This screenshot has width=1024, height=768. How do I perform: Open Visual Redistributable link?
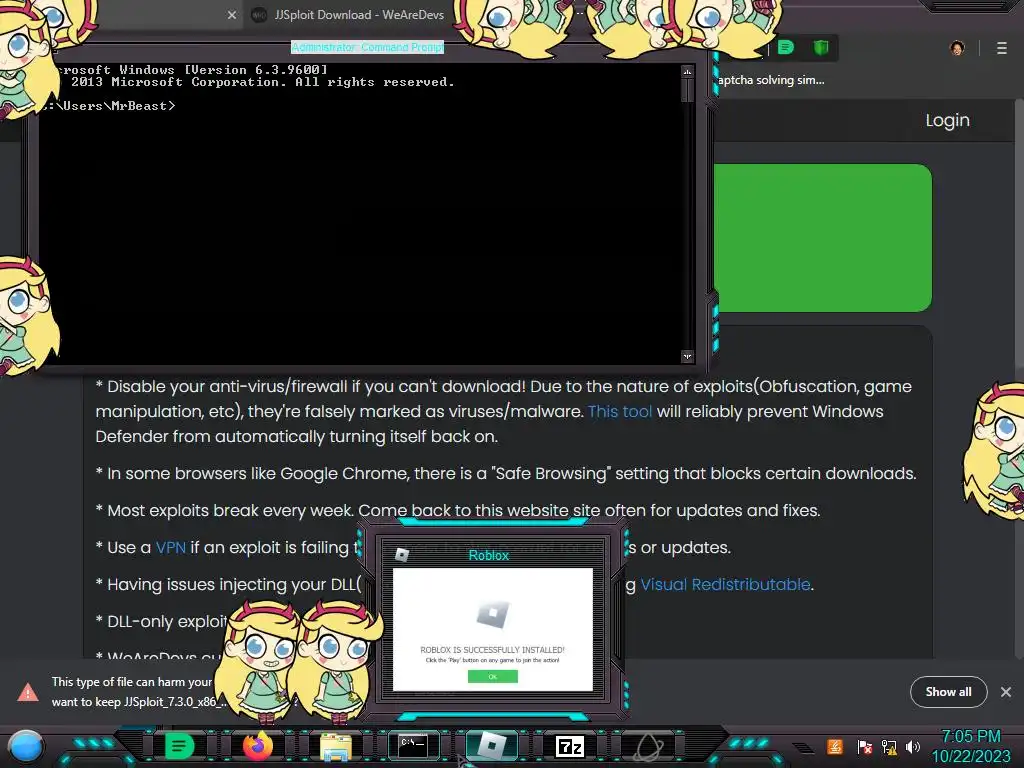pyautogui.click(x=726, y=584)
